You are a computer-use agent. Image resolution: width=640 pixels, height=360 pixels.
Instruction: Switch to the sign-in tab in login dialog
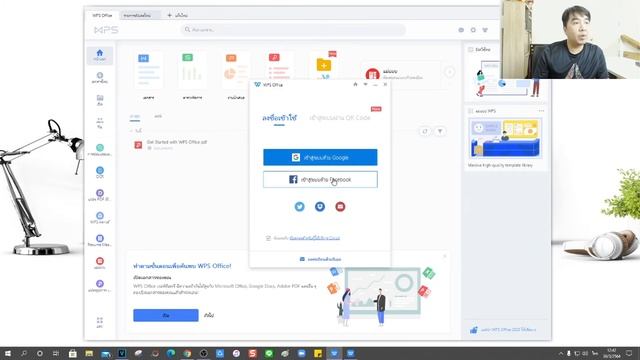pyautogui.click(x=279, y=118)
